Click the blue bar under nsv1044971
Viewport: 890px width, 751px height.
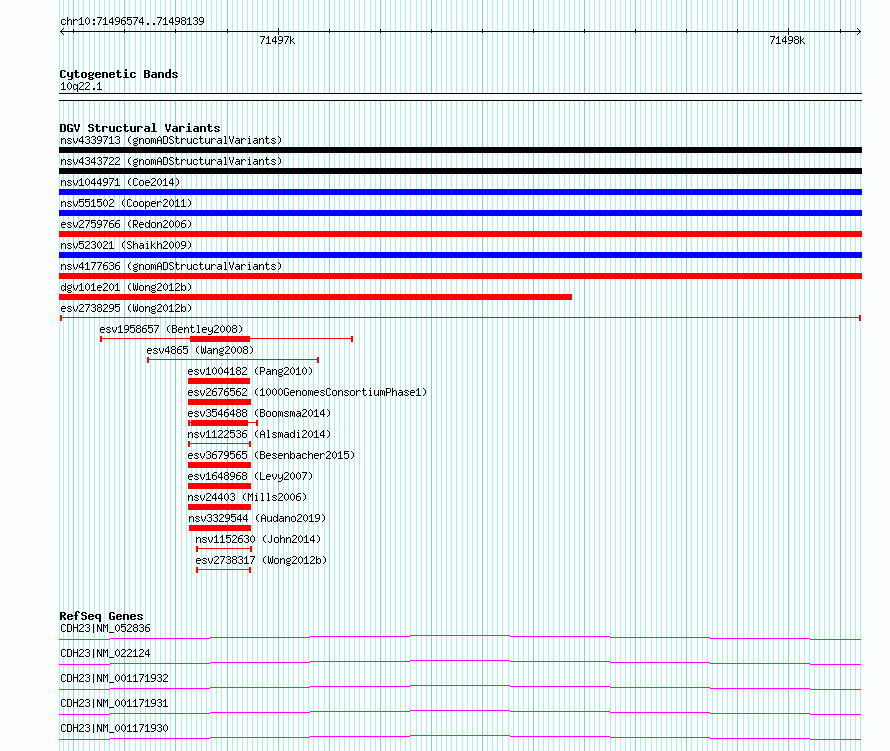click(460, 192)
